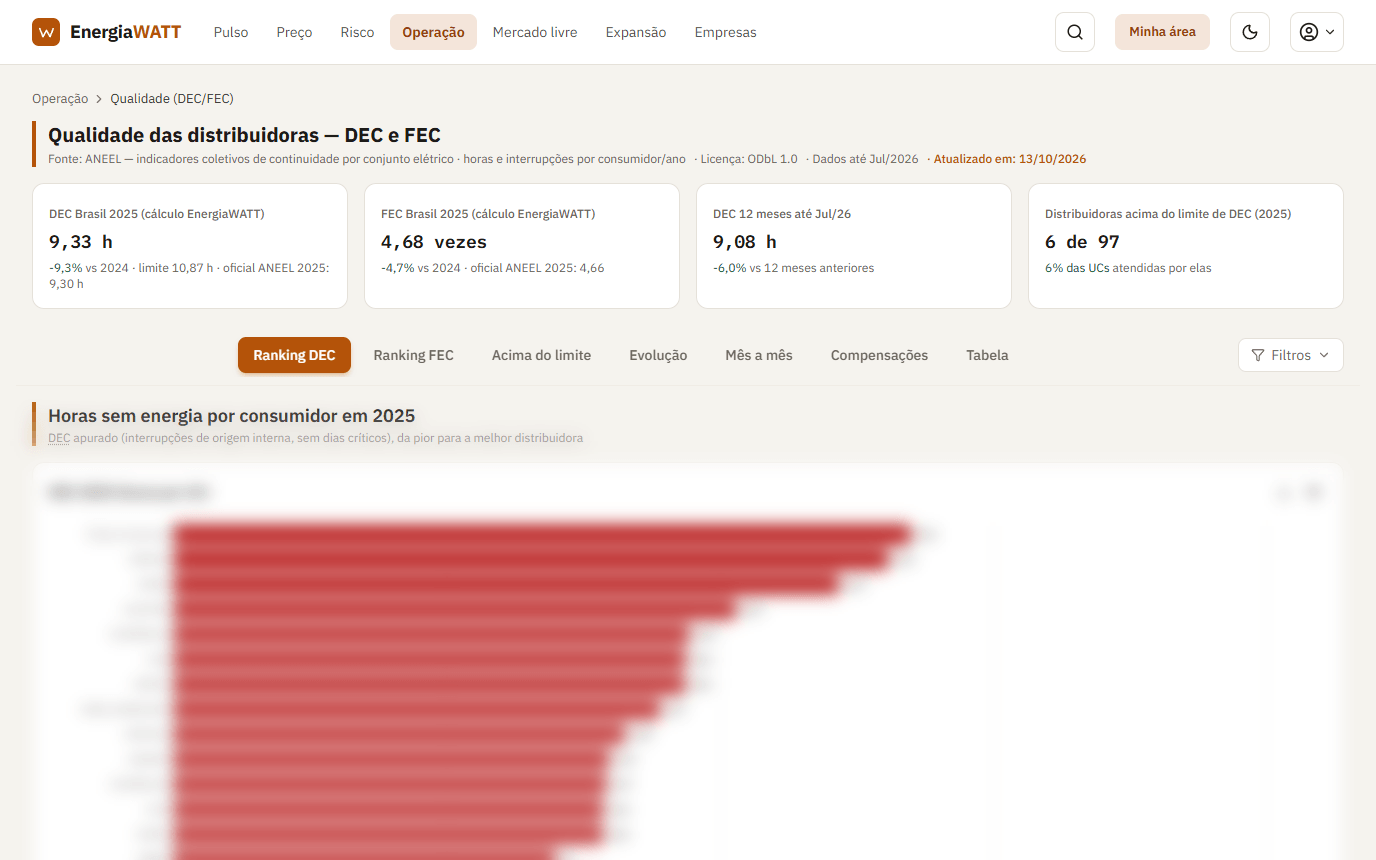Open the Preço navigation item

(x=294, y=32)
